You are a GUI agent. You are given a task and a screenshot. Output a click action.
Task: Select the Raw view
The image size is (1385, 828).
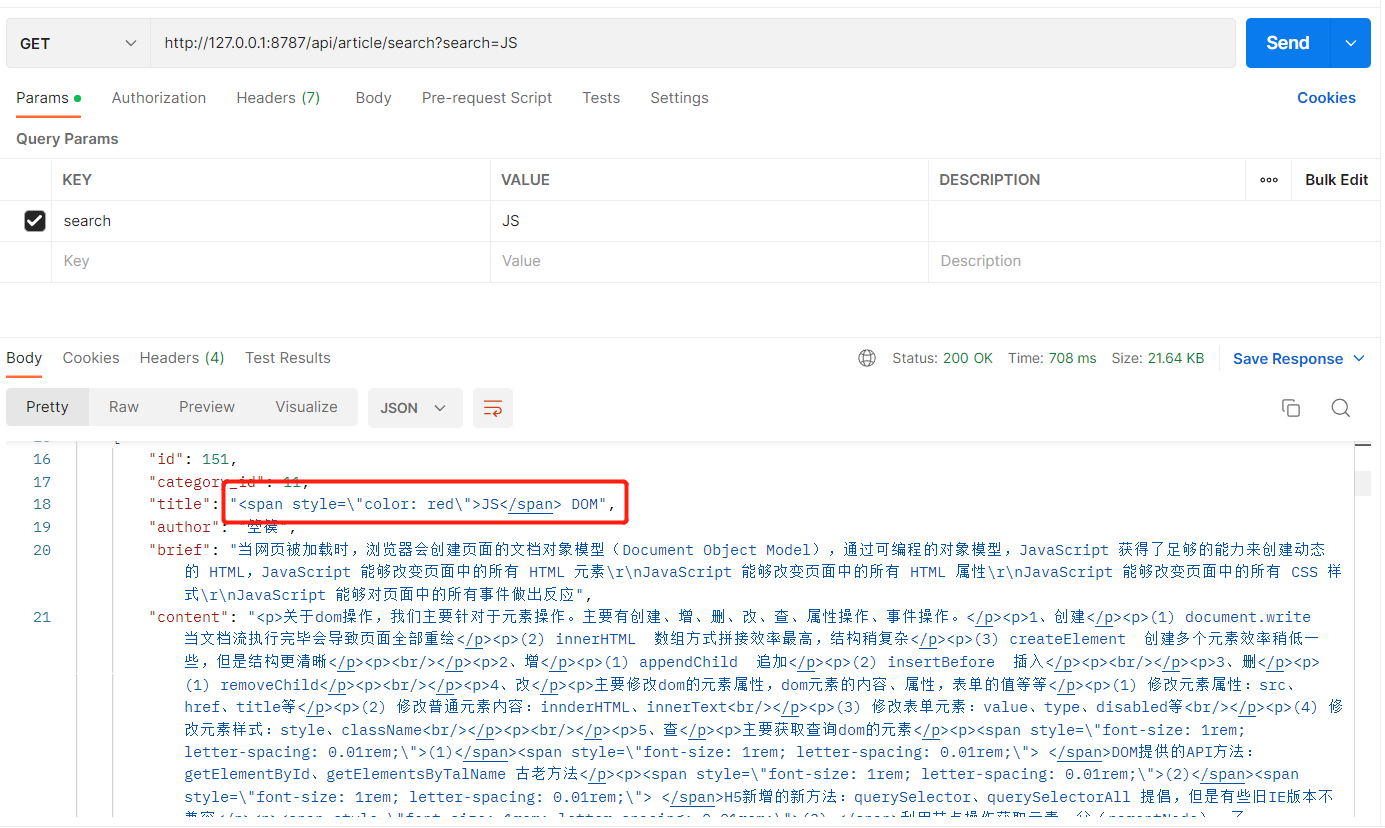pos(124,407)
